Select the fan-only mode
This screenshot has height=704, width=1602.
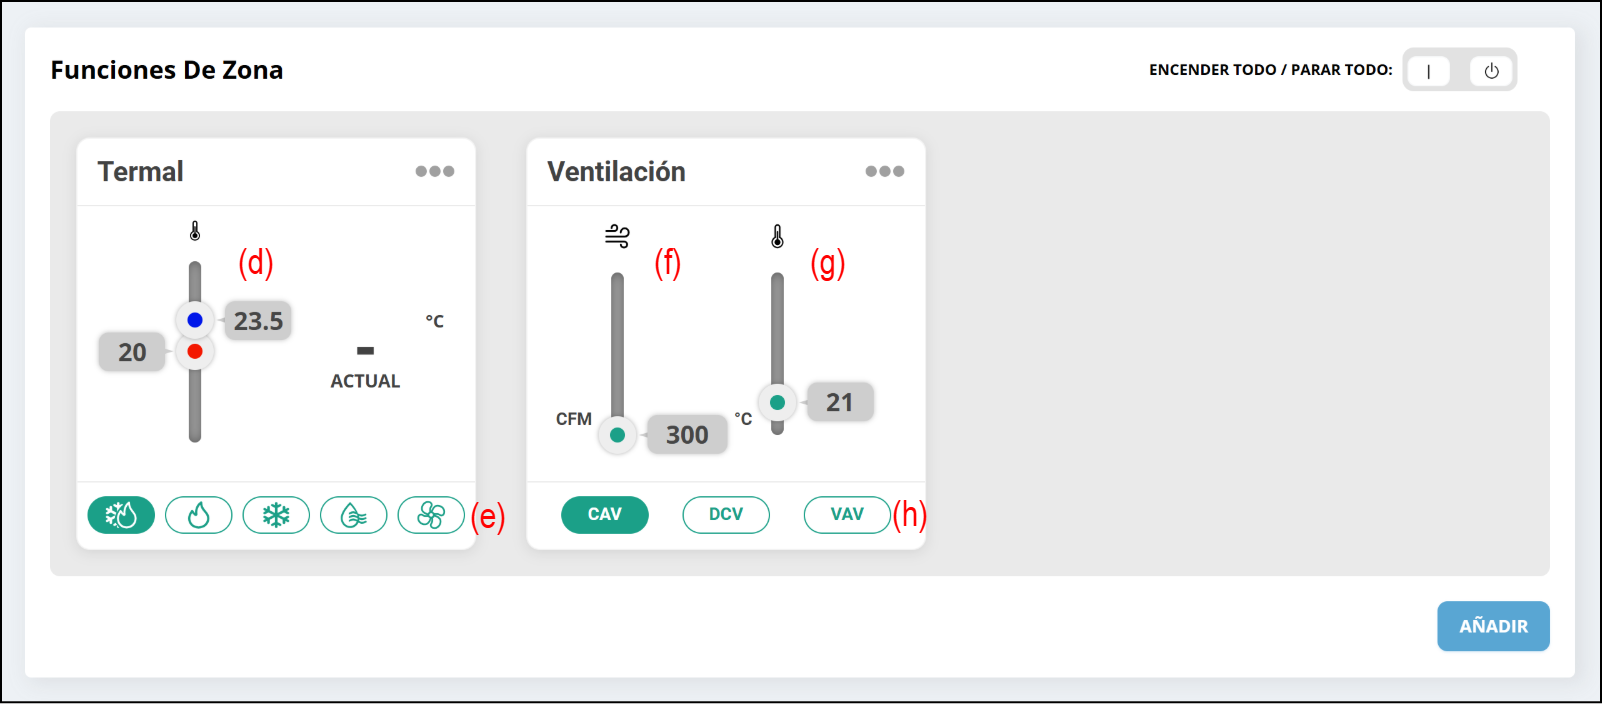click(x=431, y=515)
